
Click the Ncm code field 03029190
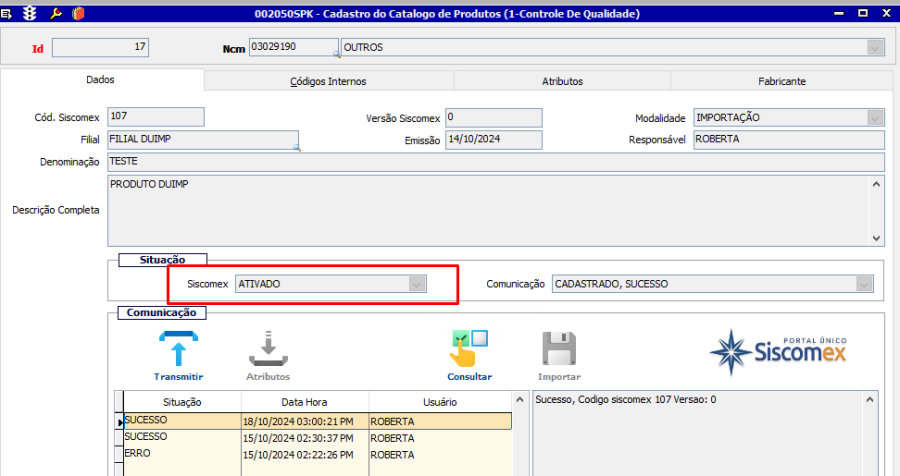(293, 47)
